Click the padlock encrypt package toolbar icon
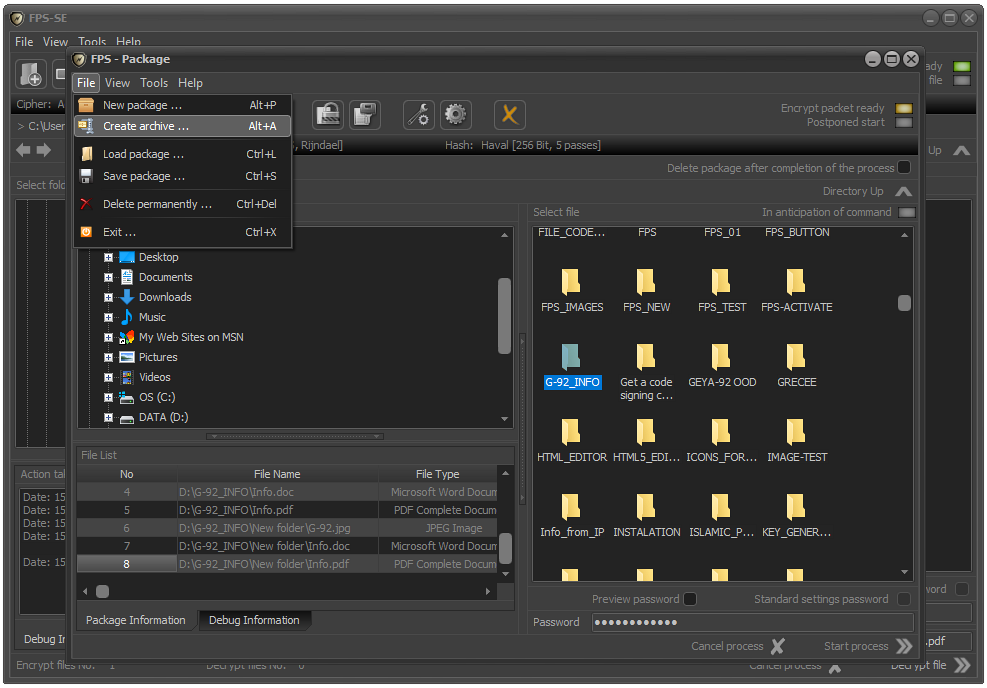This screenshot has width=987, height=688. (329, 115)
